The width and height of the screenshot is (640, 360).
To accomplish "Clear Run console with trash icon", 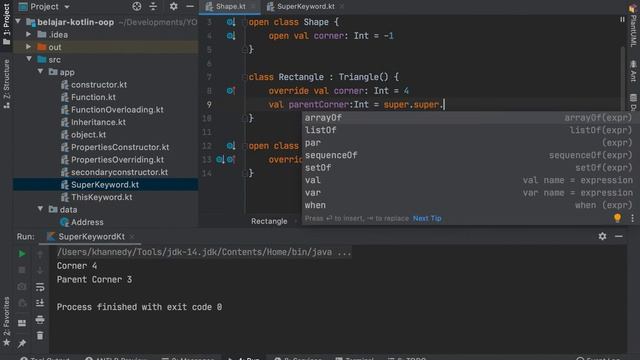I will click(40, 336).
